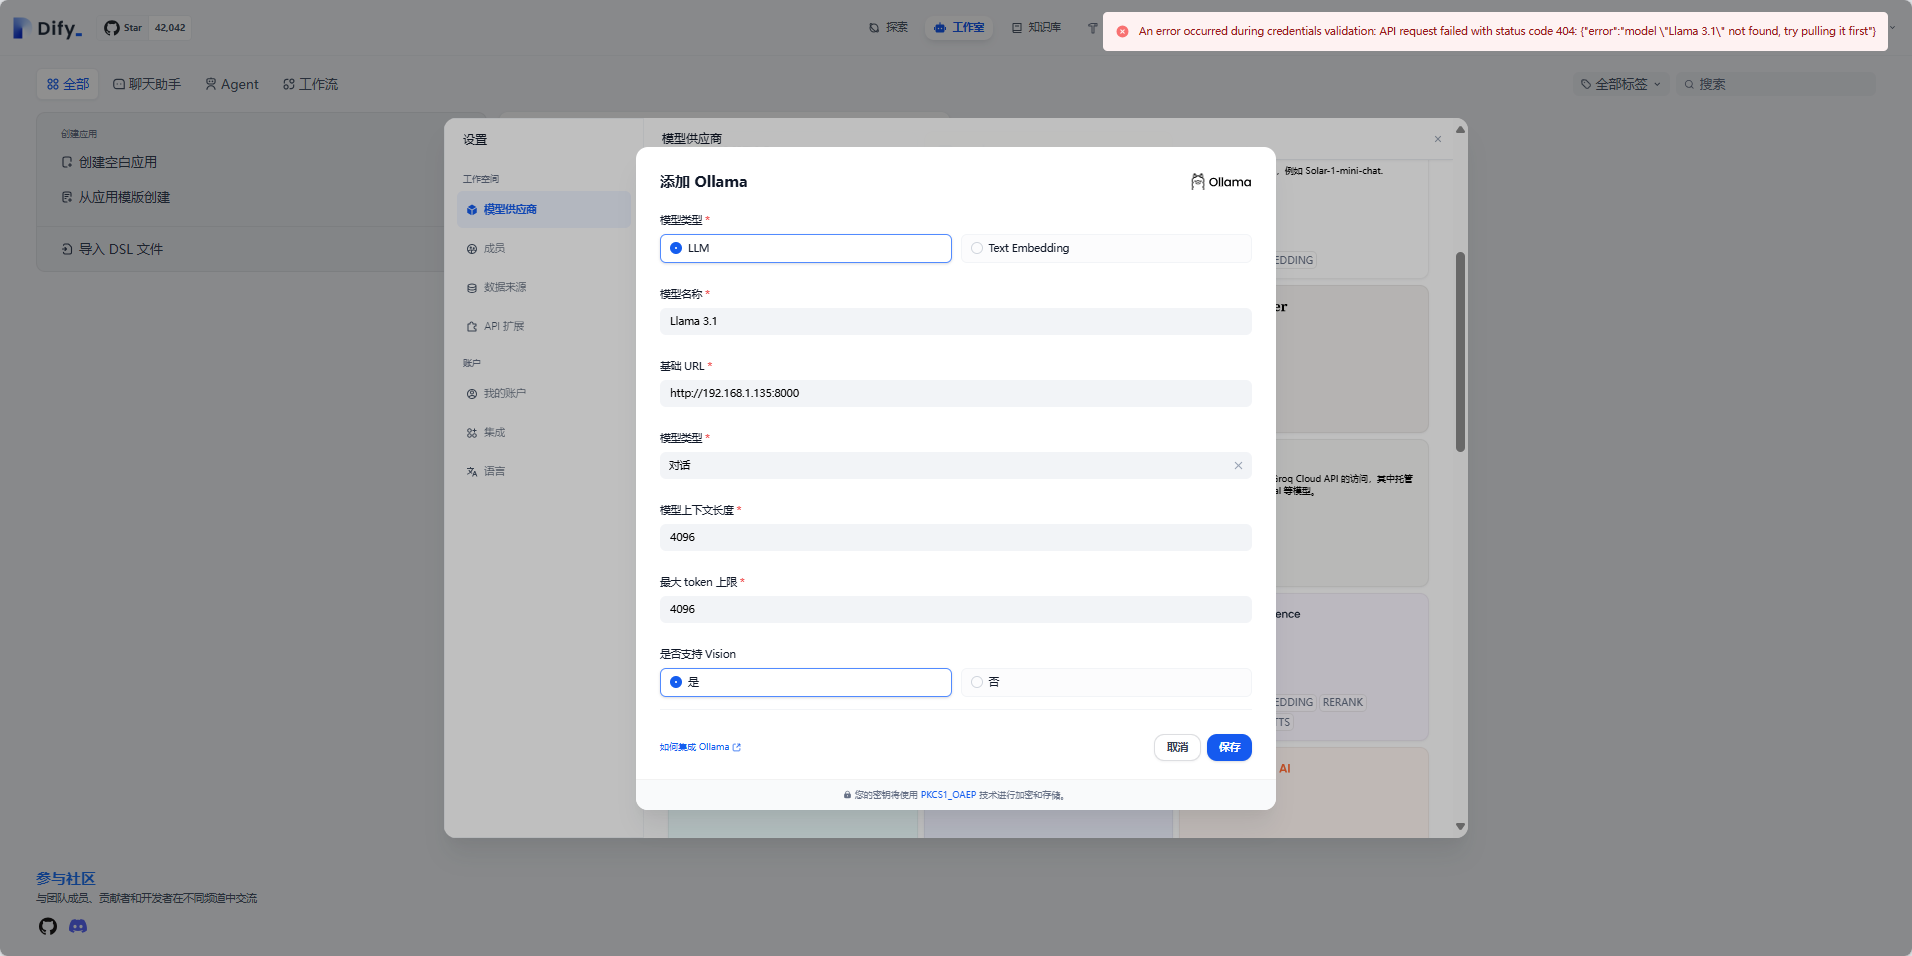Close the 设置 settings panel
This screenshot has height=956, width=1912.
pos(1438,139)
